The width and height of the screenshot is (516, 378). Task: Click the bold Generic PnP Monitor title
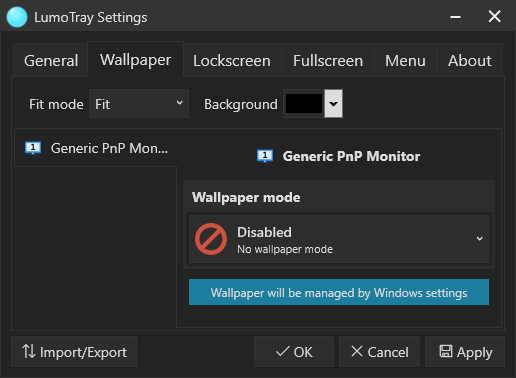tap(351, 156)
